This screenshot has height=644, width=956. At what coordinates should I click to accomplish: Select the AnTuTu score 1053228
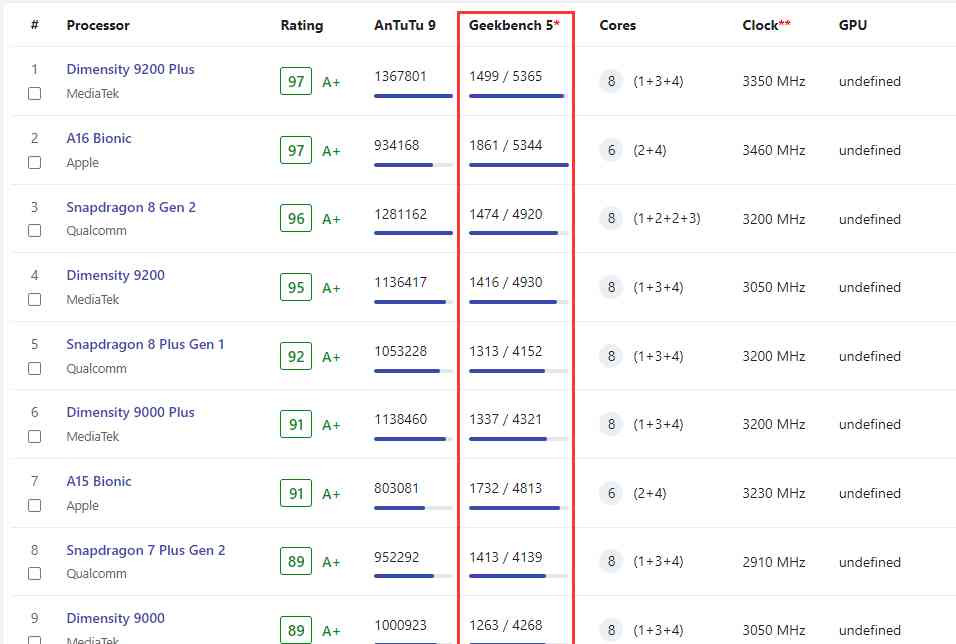click(x=401, y=351)
